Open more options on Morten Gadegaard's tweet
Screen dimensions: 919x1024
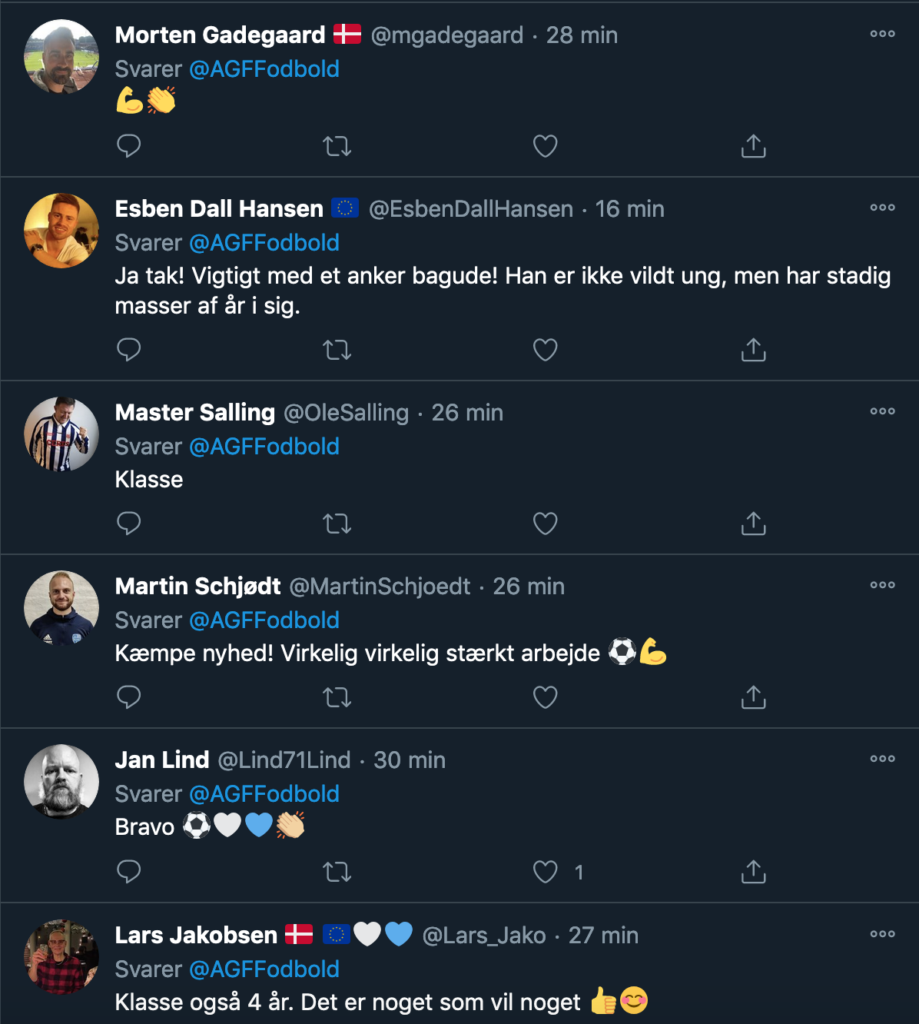tap(882, 34)
